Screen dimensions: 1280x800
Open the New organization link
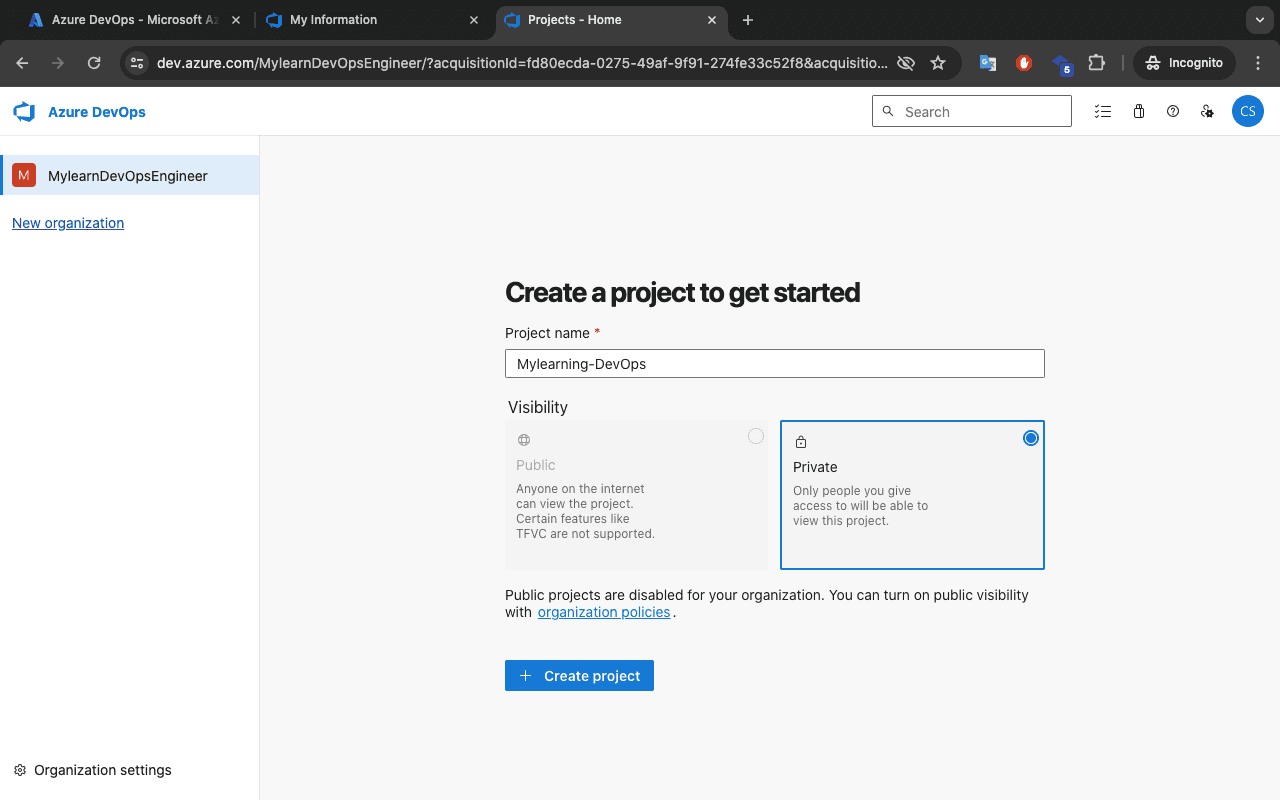click(x=68, y=223)
